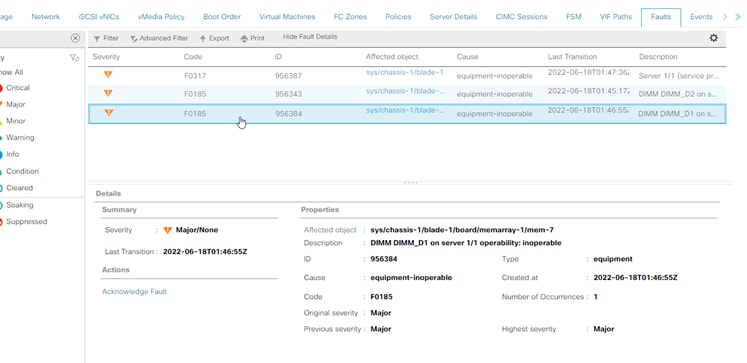Sort by the Cause column header
The image size is (747, 363).
point(467,57)
